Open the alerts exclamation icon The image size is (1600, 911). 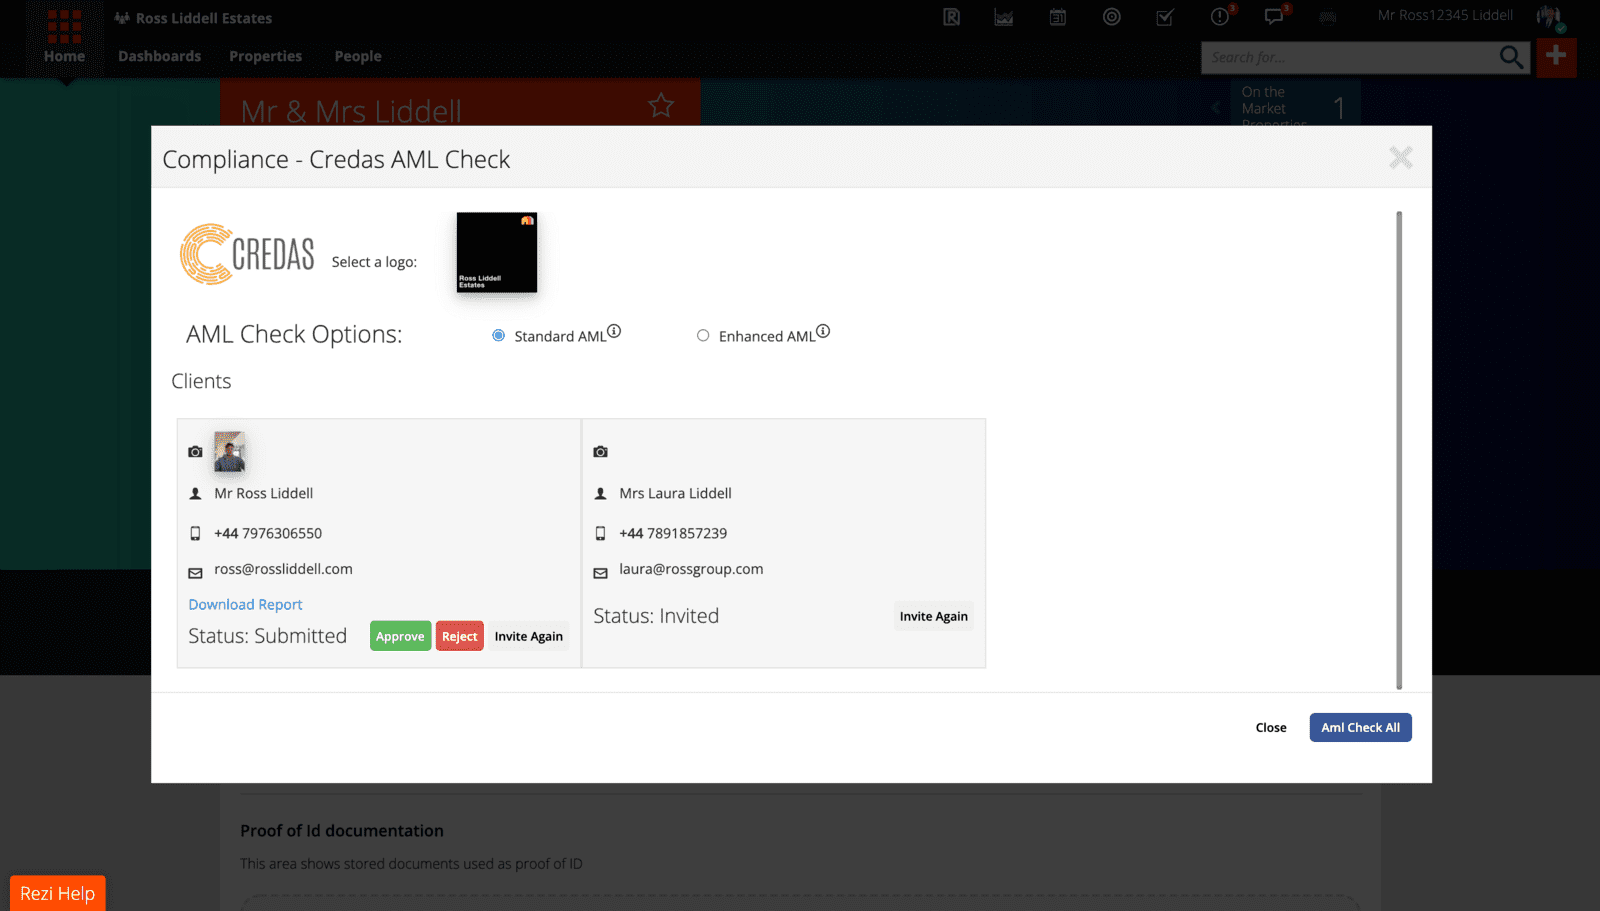1220,16
